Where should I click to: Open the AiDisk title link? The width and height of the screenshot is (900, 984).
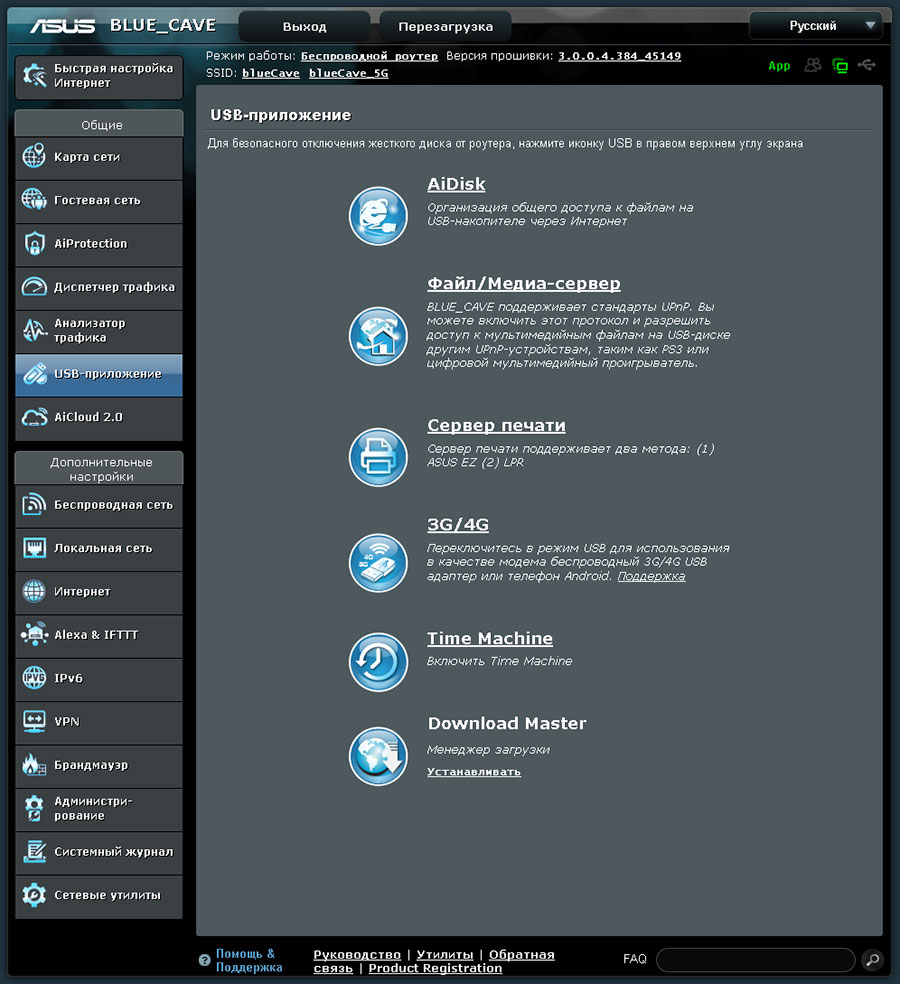[x=456, y=184]
